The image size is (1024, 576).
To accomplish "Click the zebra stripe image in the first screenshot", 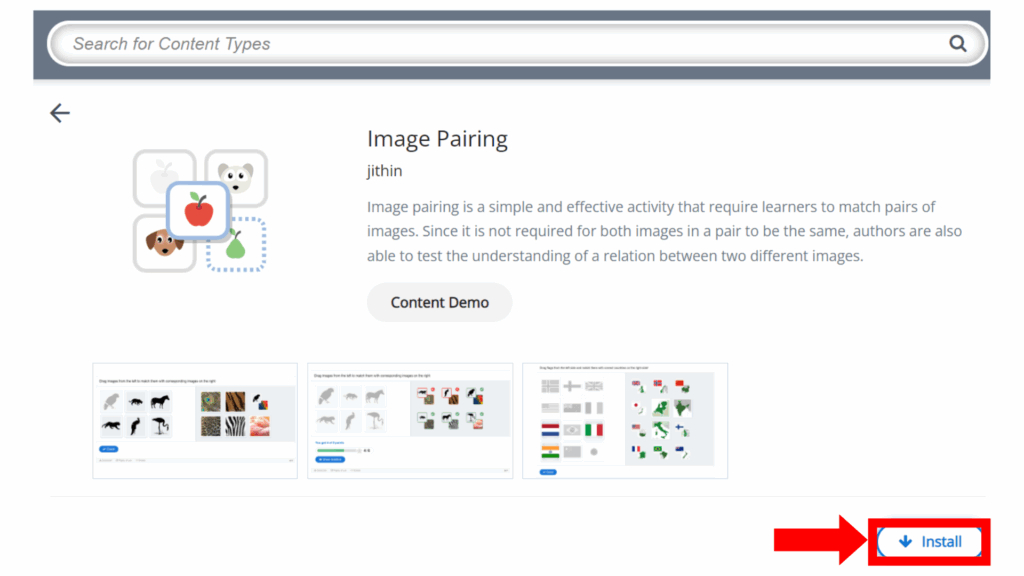I will pyautogui.click(x=237, y=425).
